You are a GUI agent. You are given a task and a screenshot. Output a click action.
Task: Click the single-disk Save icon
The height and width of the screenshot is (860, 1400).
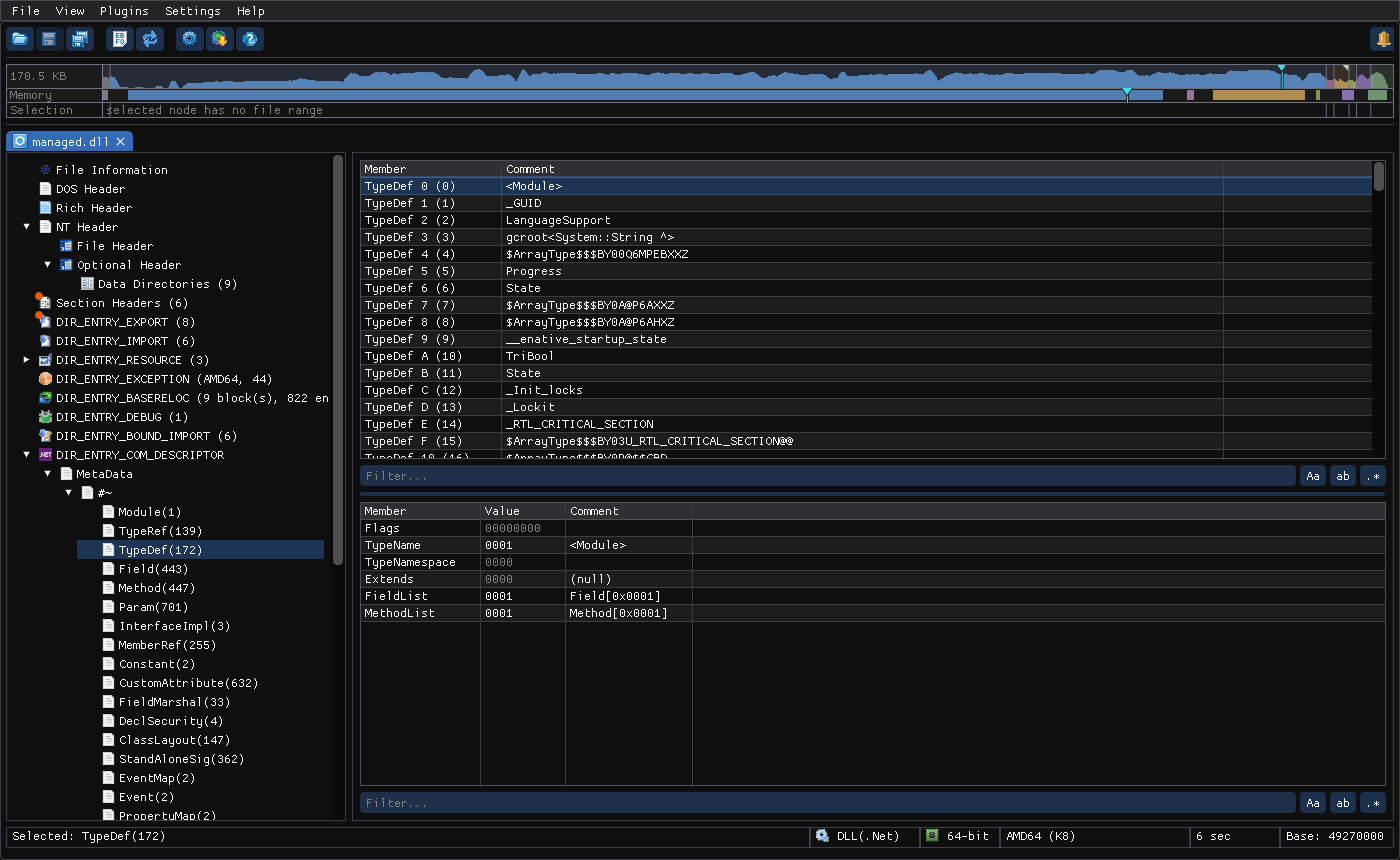tap(49, 39)
